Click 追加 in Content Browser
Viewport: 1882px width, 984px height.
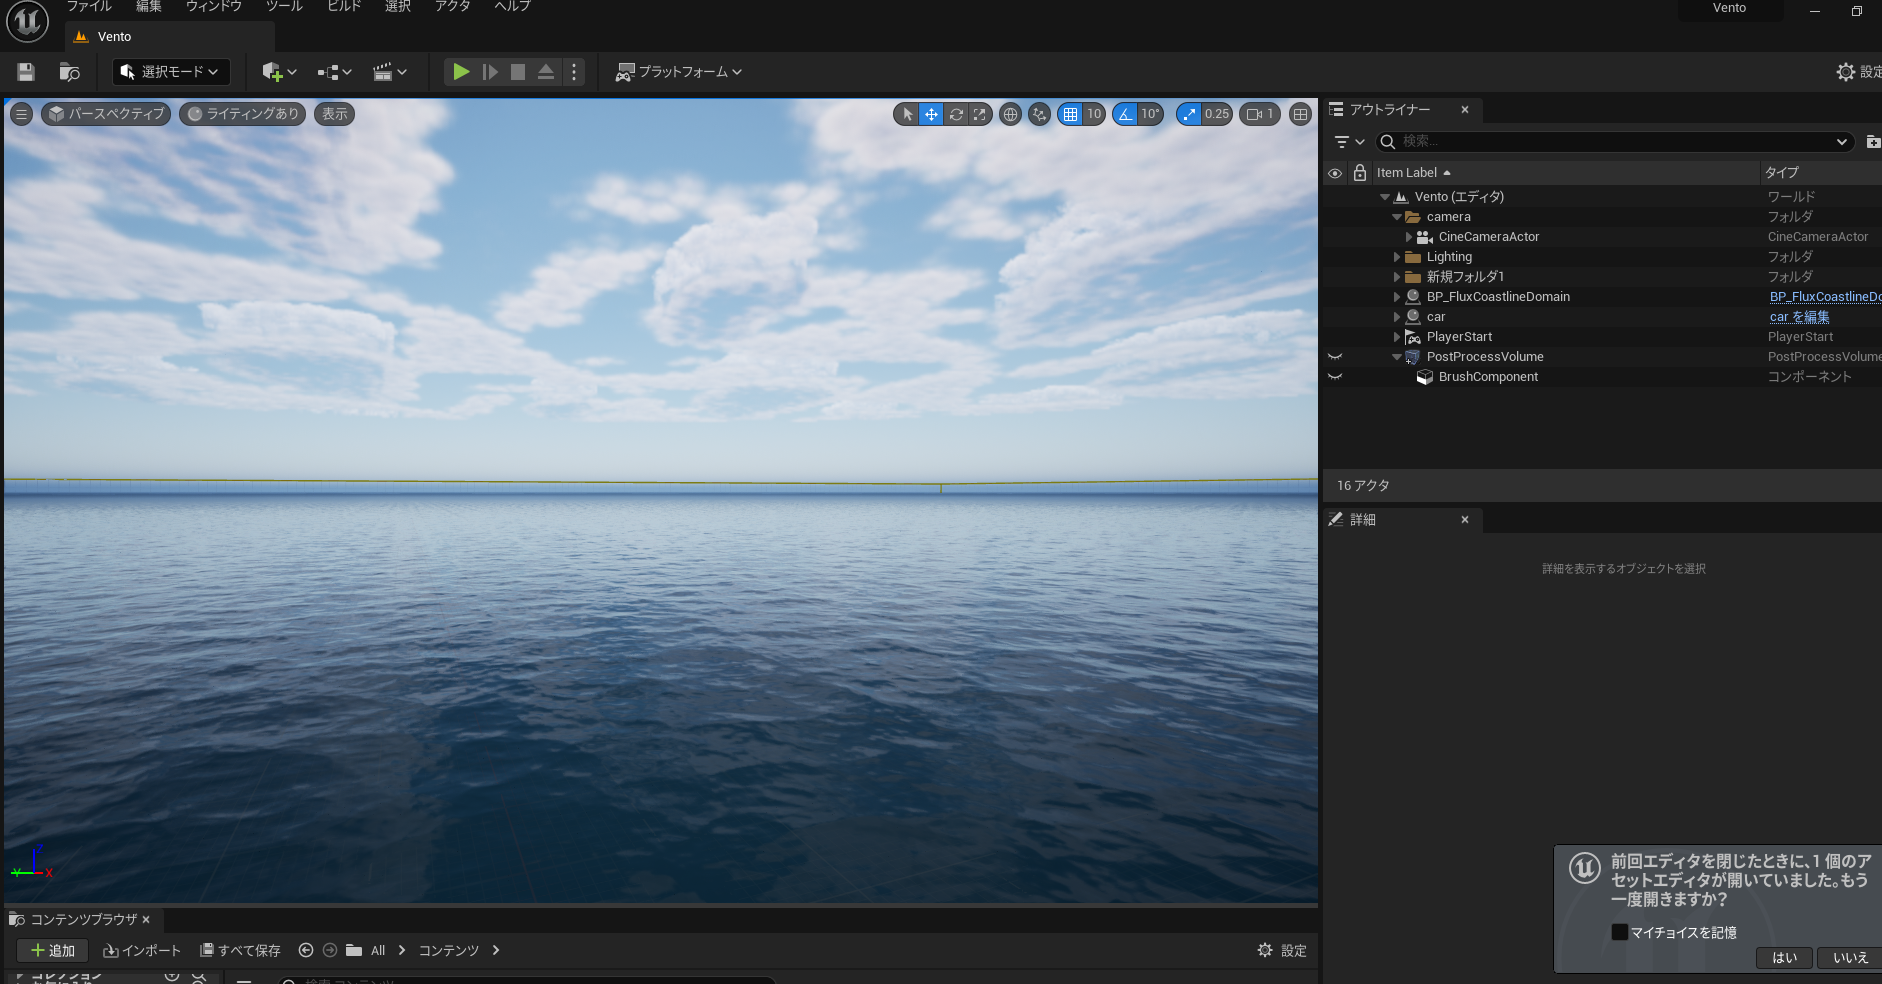[x=53, y=951]
